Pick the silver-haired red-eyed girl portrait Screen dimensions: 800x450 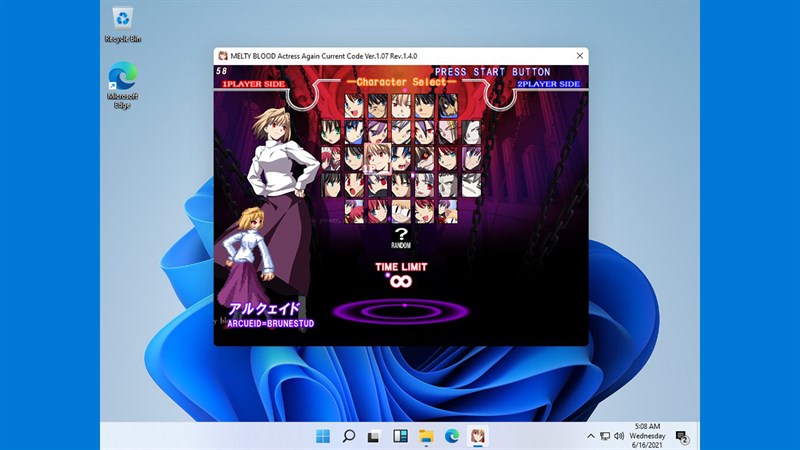click(424, 185)
